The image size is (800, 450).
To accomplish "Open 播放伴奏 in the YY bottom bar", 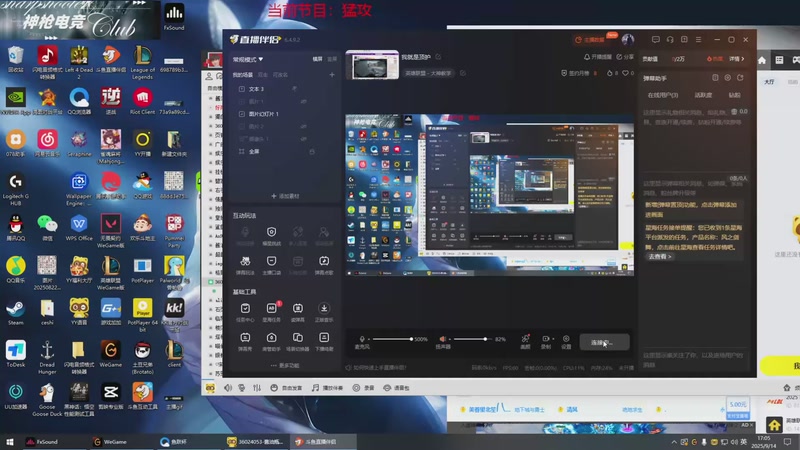I will pos(328,388).
